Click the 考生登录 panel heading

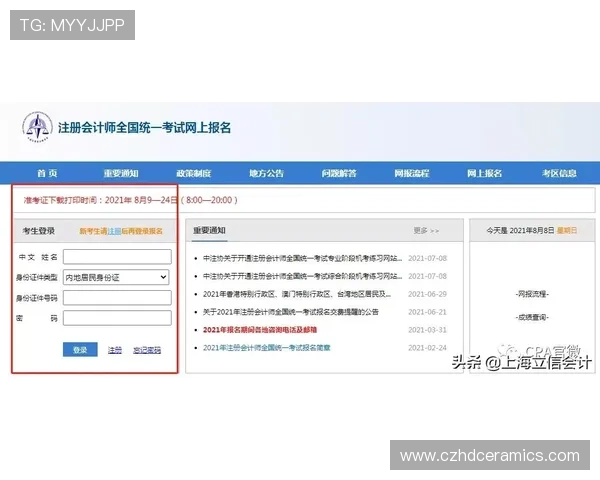39,231
